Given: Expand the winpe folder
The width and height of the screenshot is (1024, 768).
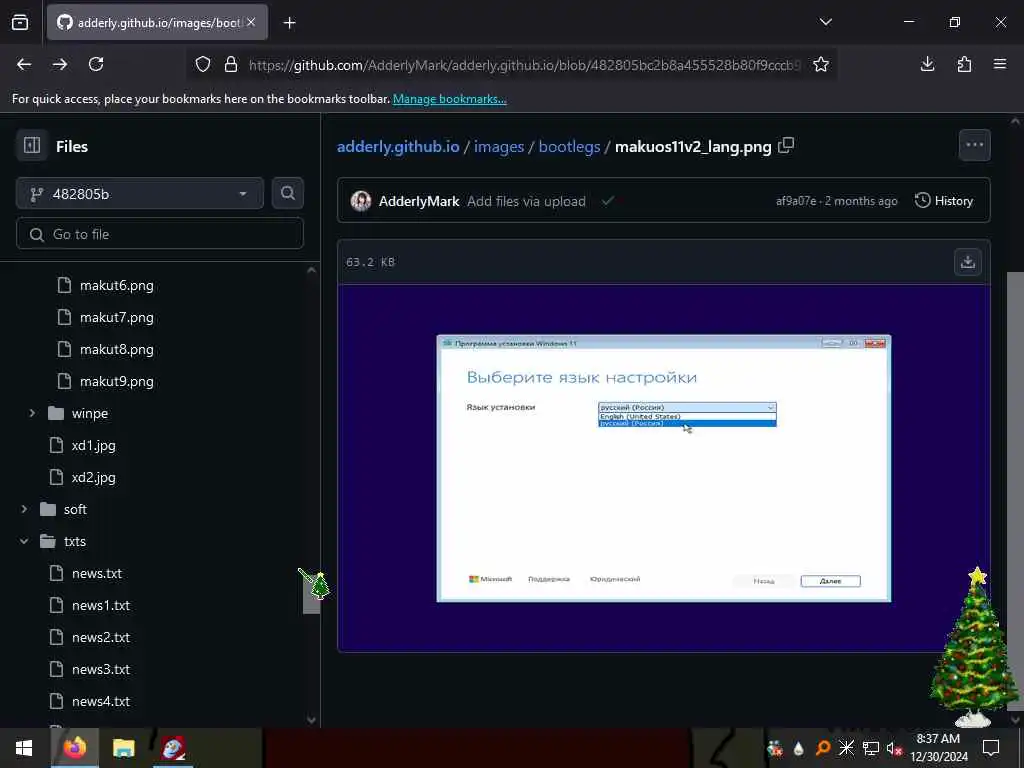Looking at the screenshot, I should coord(32,413).
